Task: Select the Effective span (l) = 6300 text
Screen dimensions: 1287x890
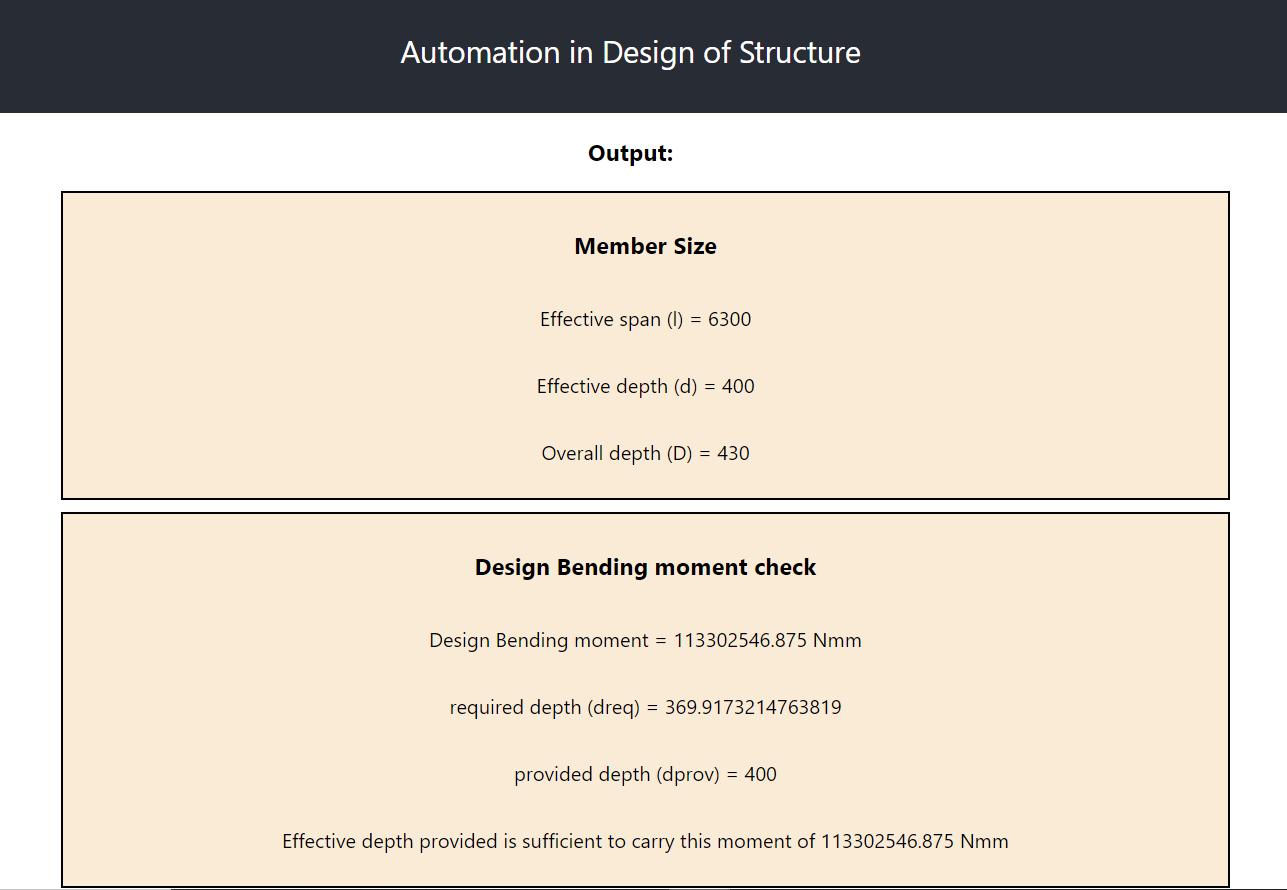Action: click(645, 319)
